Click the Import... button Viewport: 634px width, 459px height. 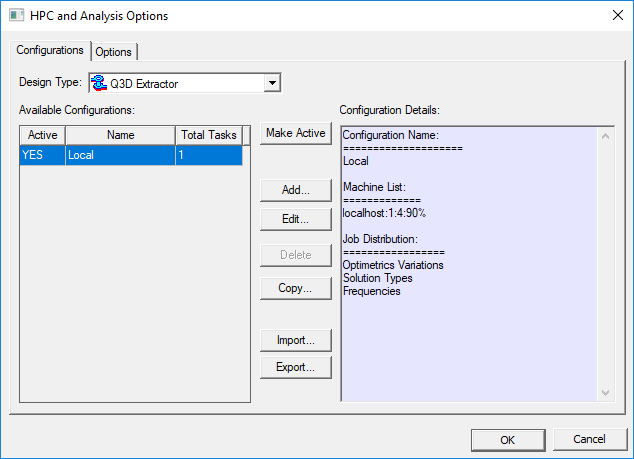pos(296,340)
